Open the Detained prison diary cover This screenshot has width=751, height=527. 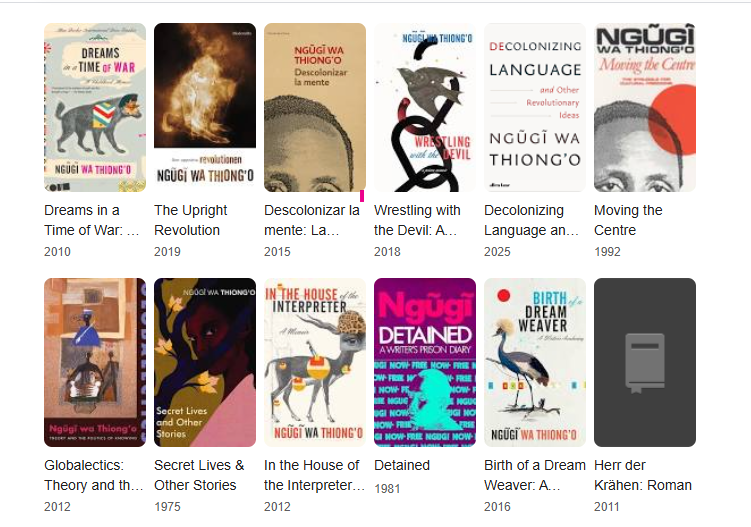point(425,362)
